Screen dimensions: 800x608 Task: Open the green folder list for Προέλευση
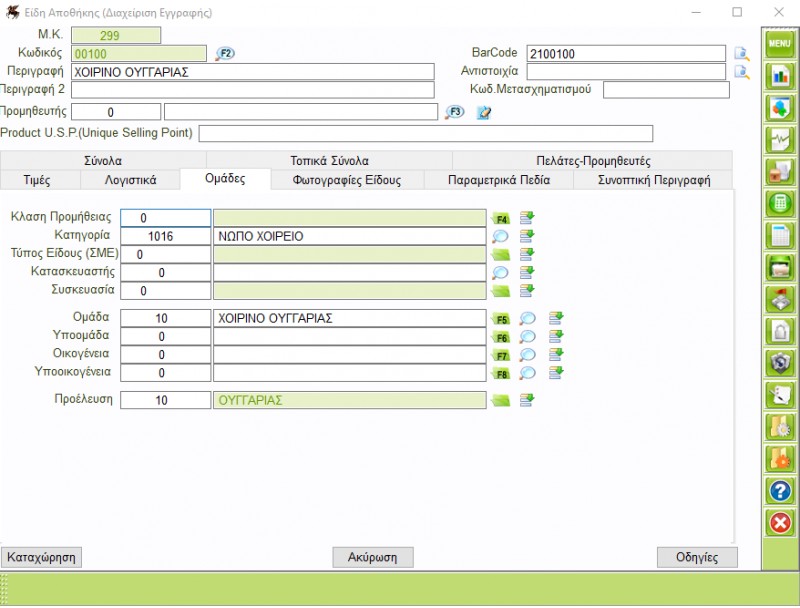click(x=501, y=400)
